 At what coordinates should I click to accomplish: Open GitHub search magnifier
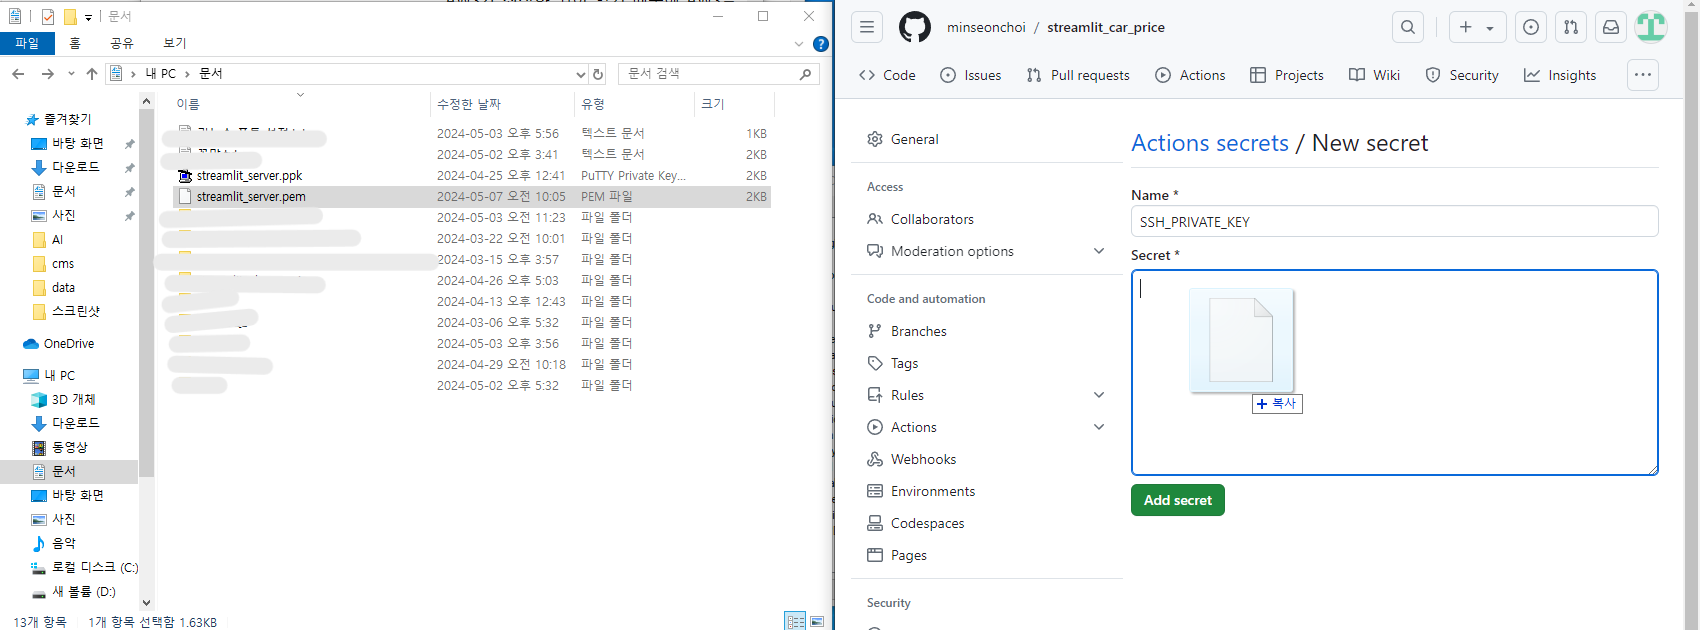(1408, 27)
